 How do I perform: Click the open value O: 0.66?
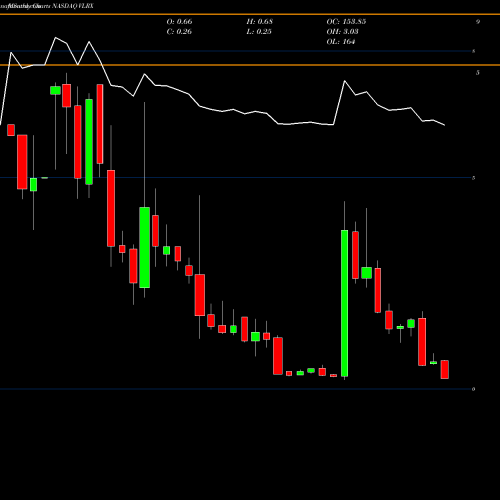coord(179,22)
